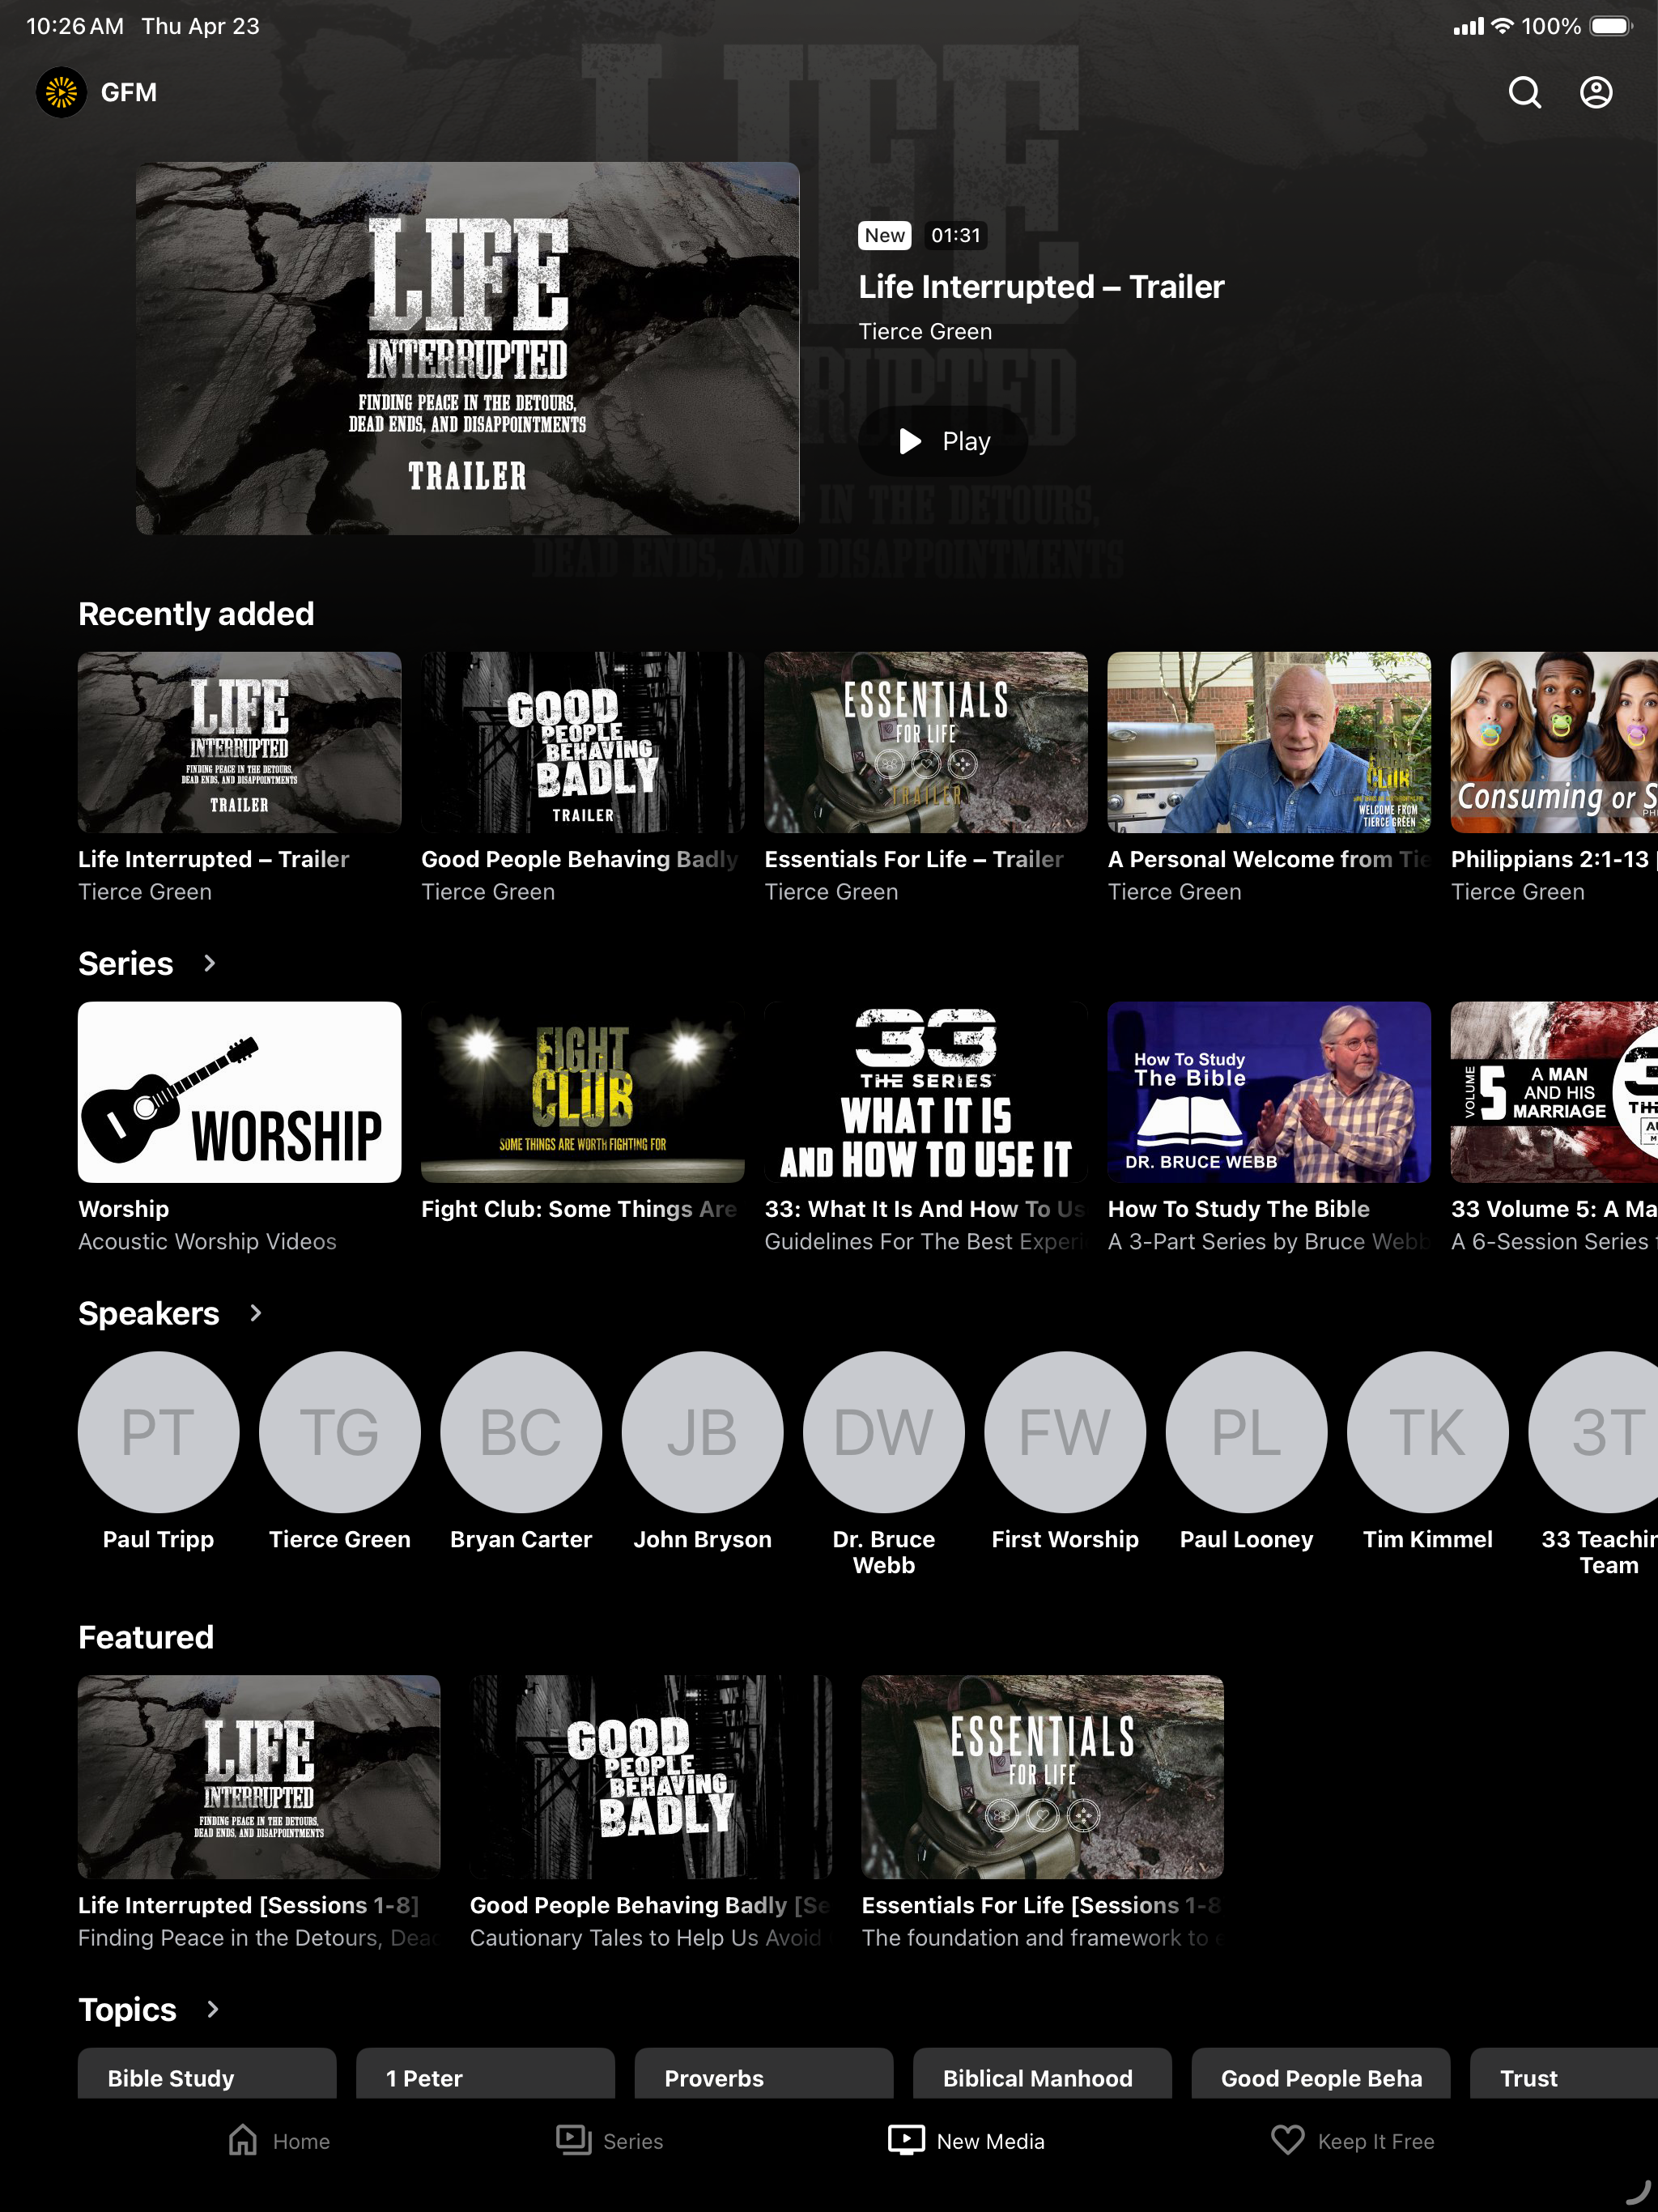Open 33 Volume 5 series thumbnail
1658x2212 pixels.
(x=1554, y=1092)
